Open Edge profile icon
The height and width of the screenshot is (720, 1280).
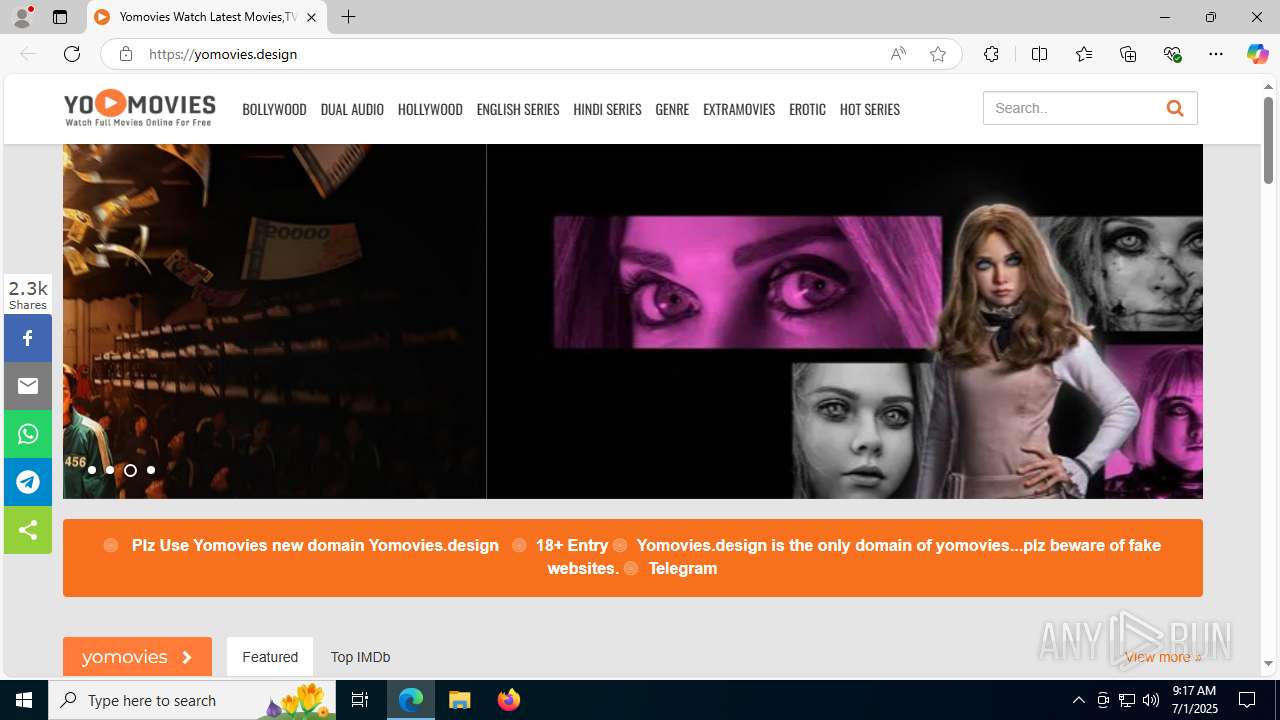pyautogui.click(x=22, y=17)
